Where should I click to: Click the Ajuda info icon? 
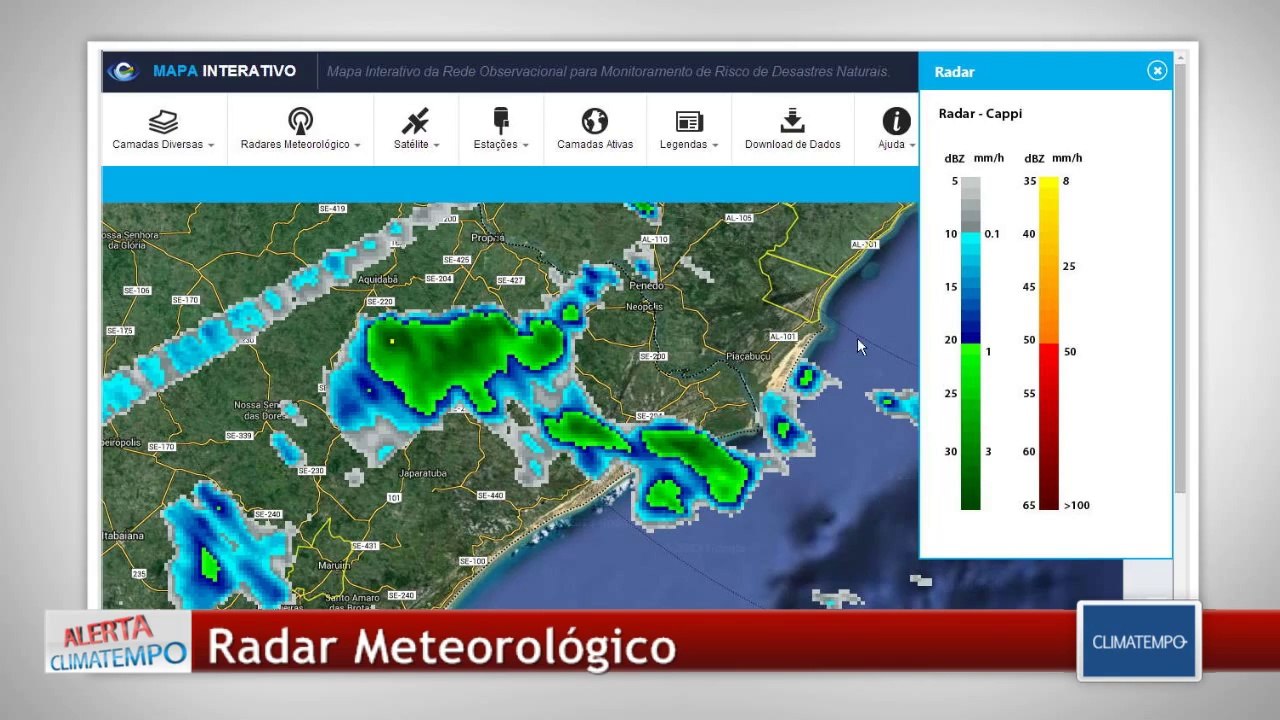pos(896,122)
